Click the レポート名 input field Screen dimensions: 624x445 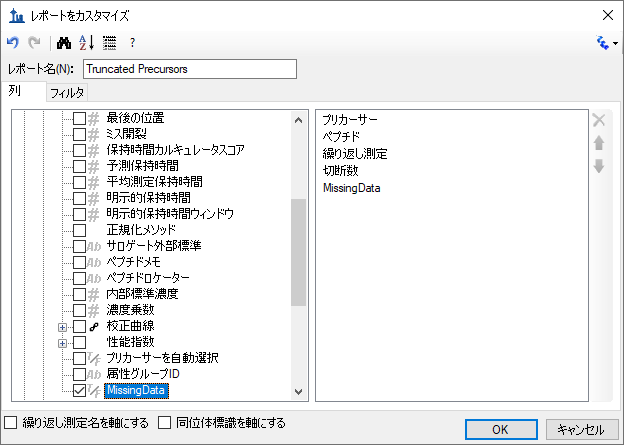190,69
